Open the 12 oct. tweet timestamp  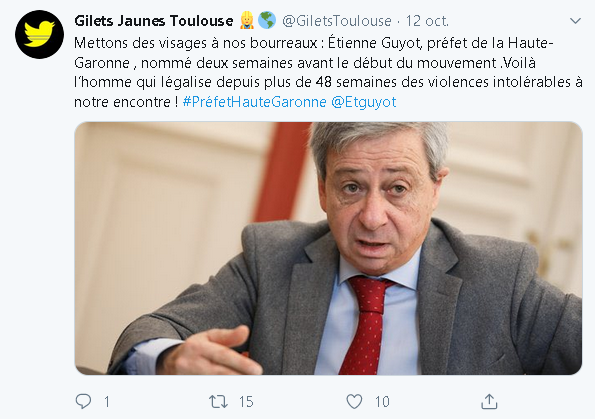pos(427,21)
